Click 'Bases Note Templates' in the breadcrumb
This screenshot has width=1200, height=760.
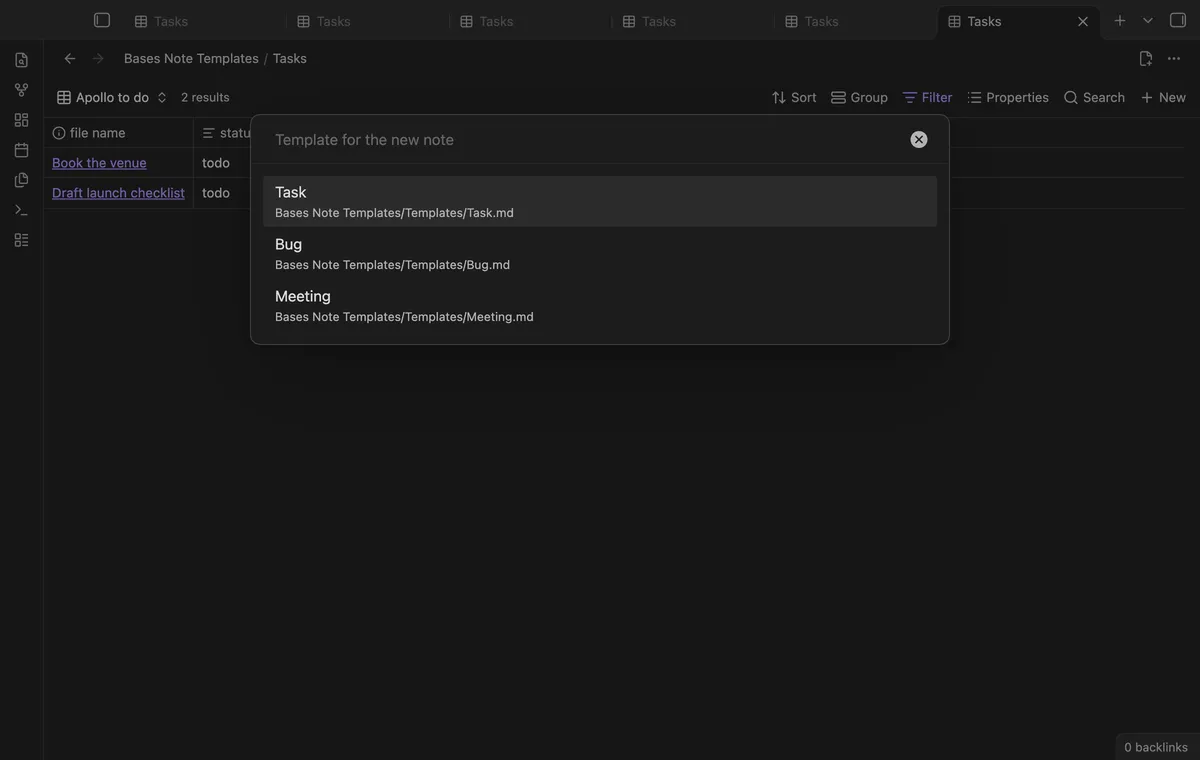(191, 58)
